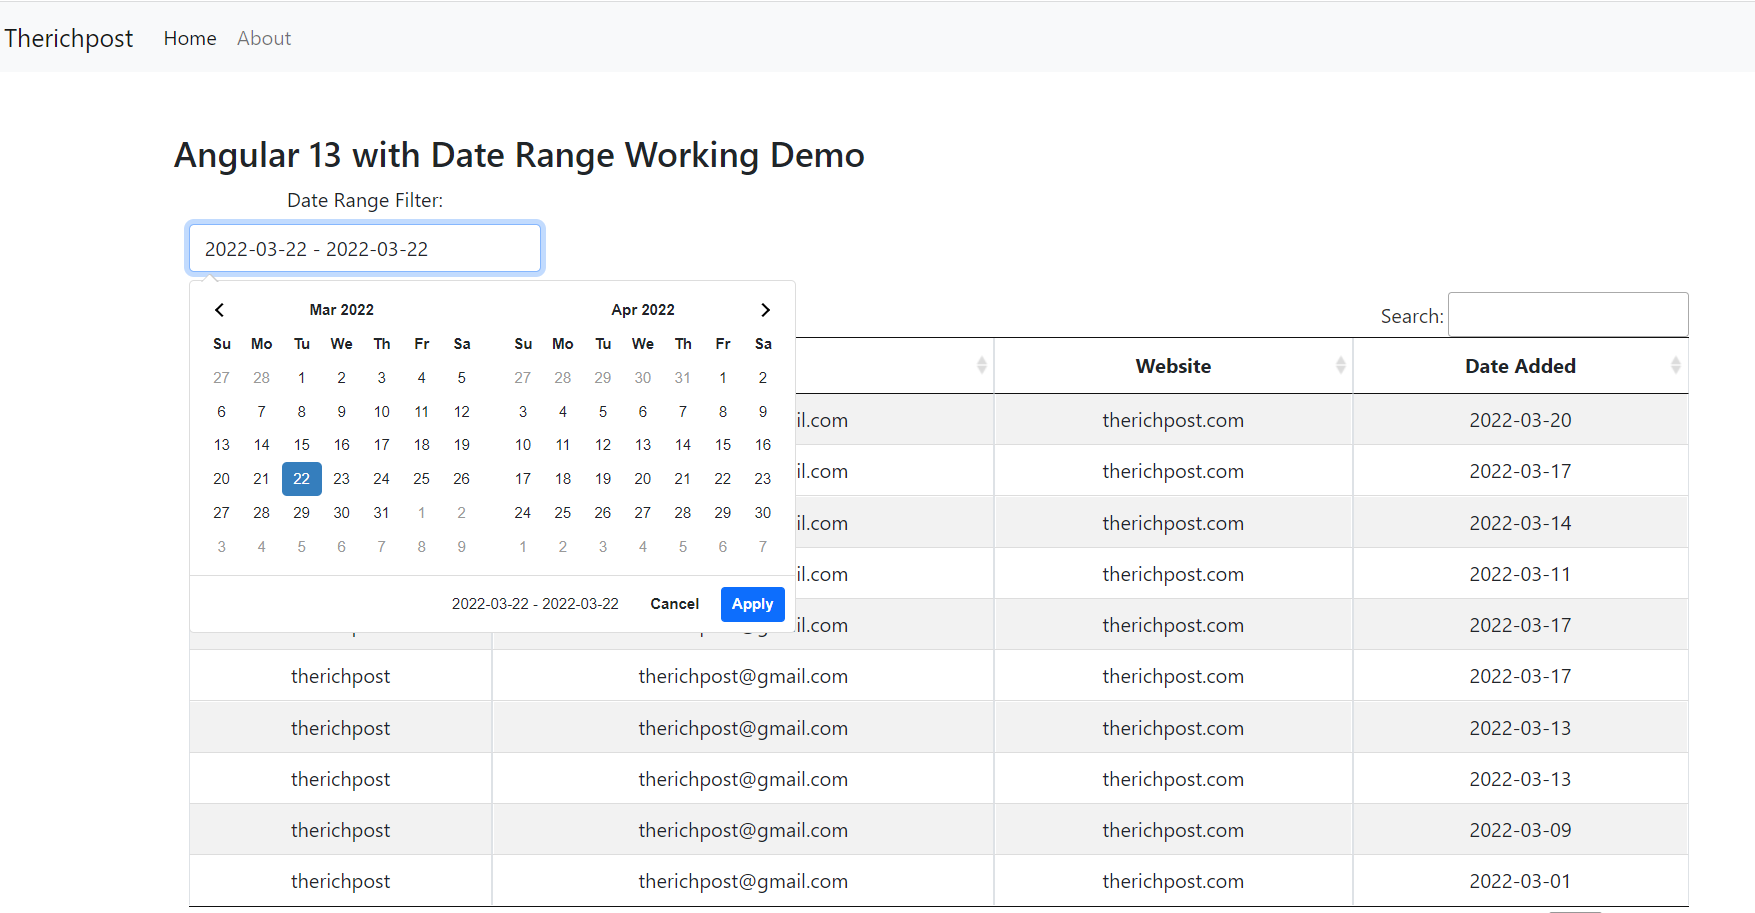Select April 5 in the calendar
Image resolution: width=1755 pixels, height=913 pixels.
pyautogui.click(x=602, y=411)
